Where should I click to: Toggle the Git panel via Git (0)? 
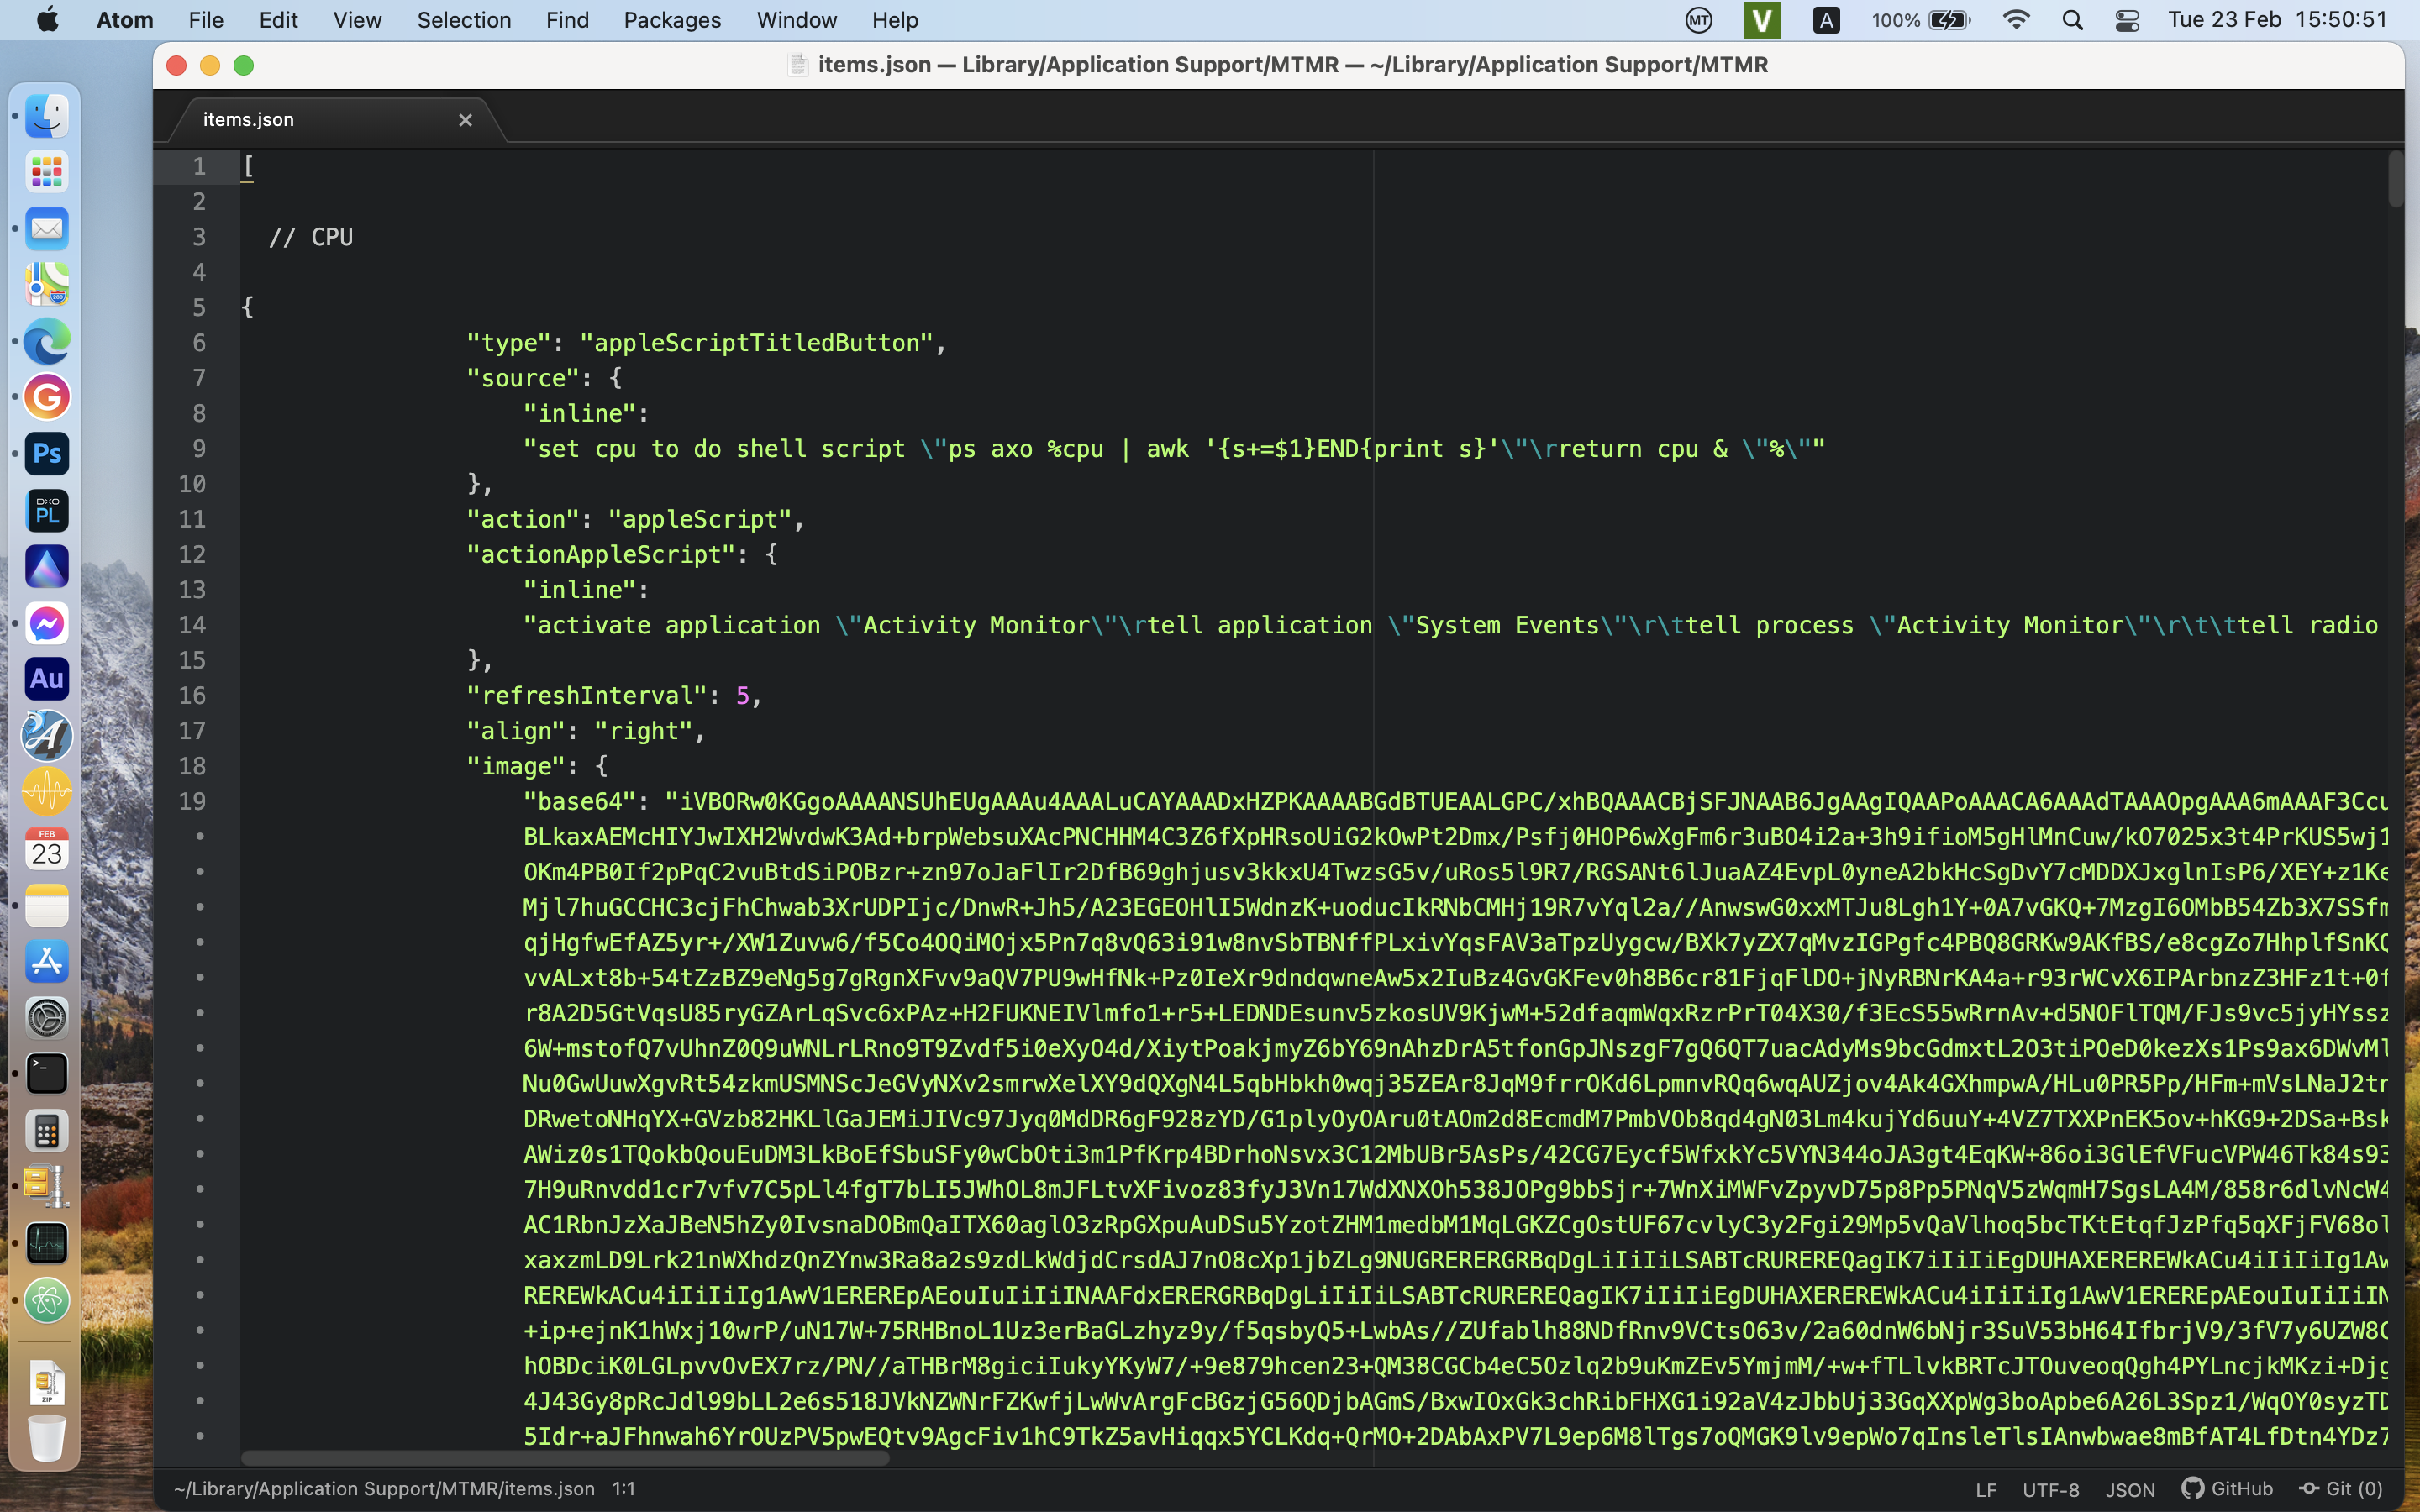click(2344, 1489)
